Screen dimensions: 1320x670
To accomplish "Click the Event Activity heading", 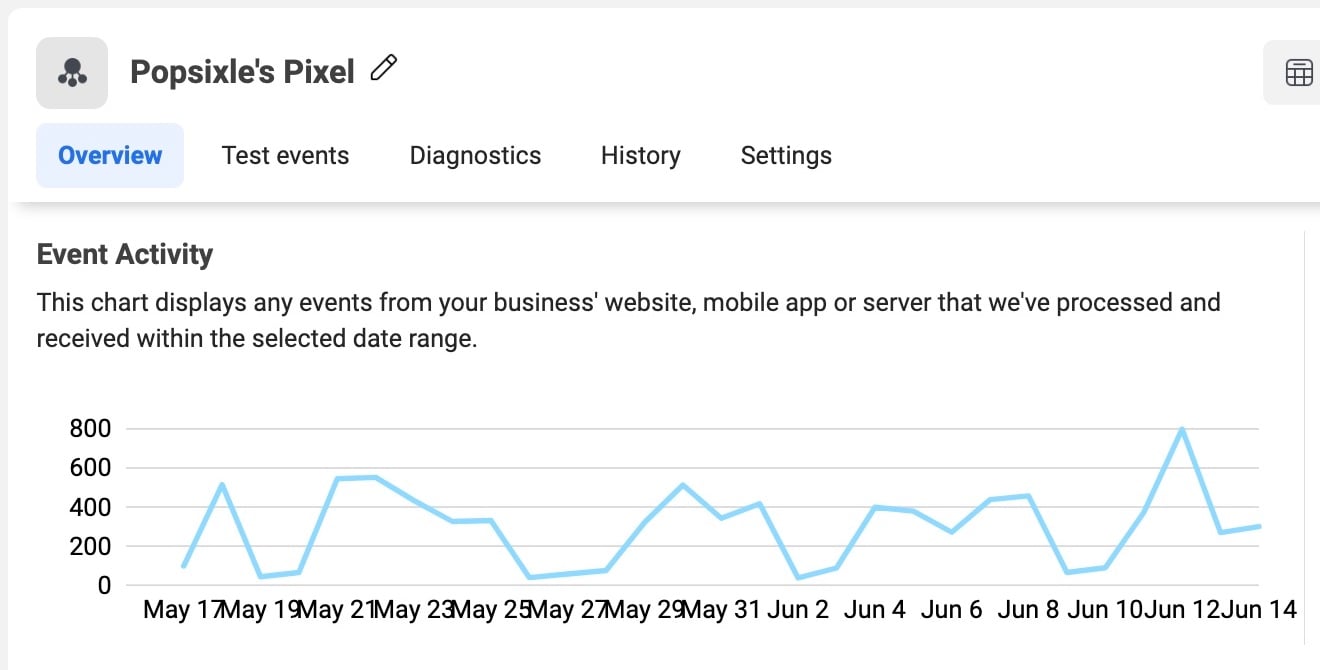I will click(x=124, y=254).
